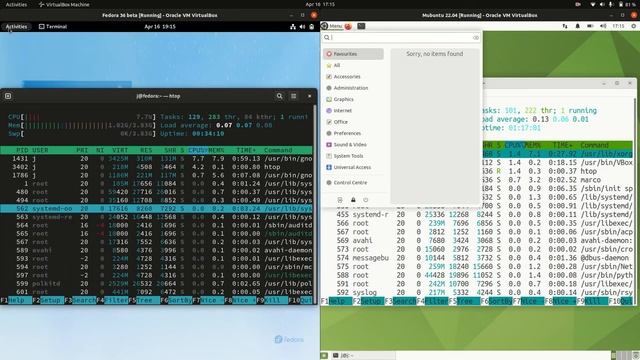Click shutdown power icon in MATE menu
This screenshot has height=360, width=640.
tap(366, 200)
